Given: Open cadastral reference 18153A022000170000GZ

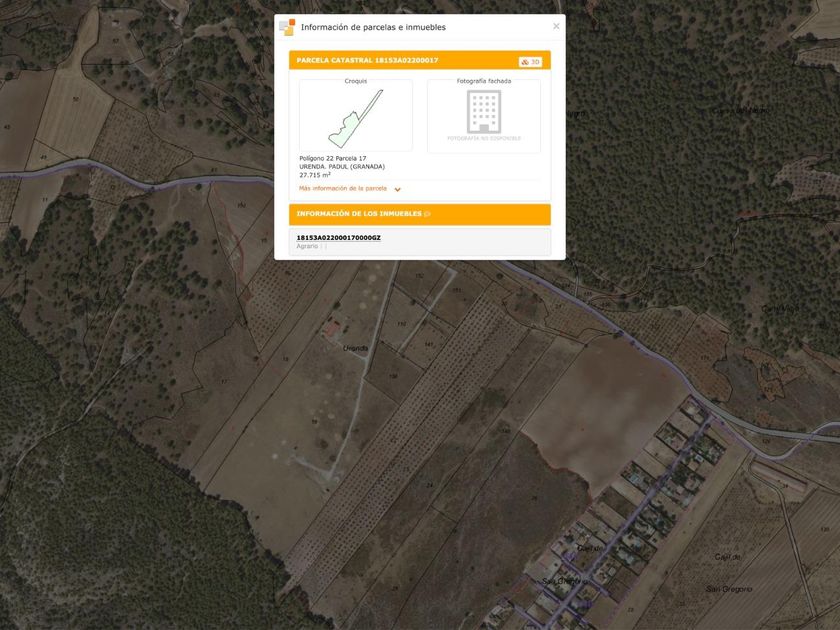Looking at the screenshot, I should pyautogui.click(x=339, y=238).
